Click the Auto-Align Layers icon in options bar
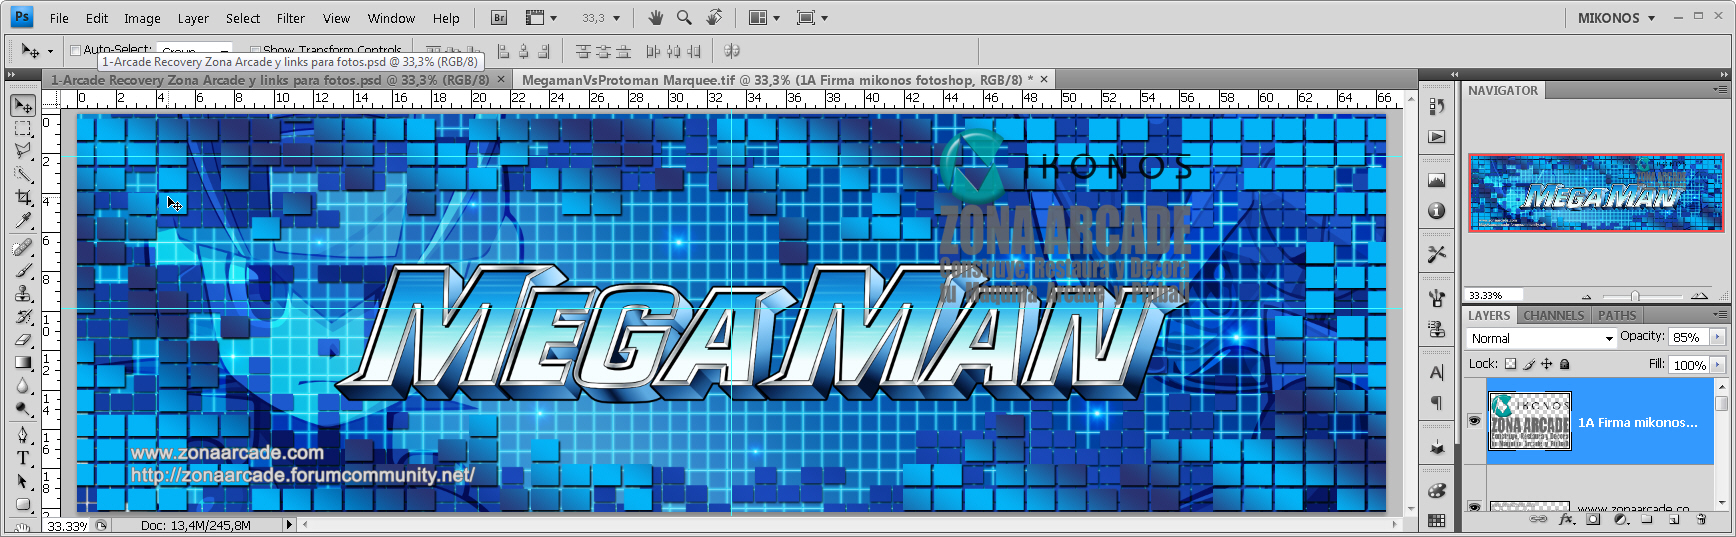Screen dimensions: 1736x537 pyautogui.click(x=732, y=50)
